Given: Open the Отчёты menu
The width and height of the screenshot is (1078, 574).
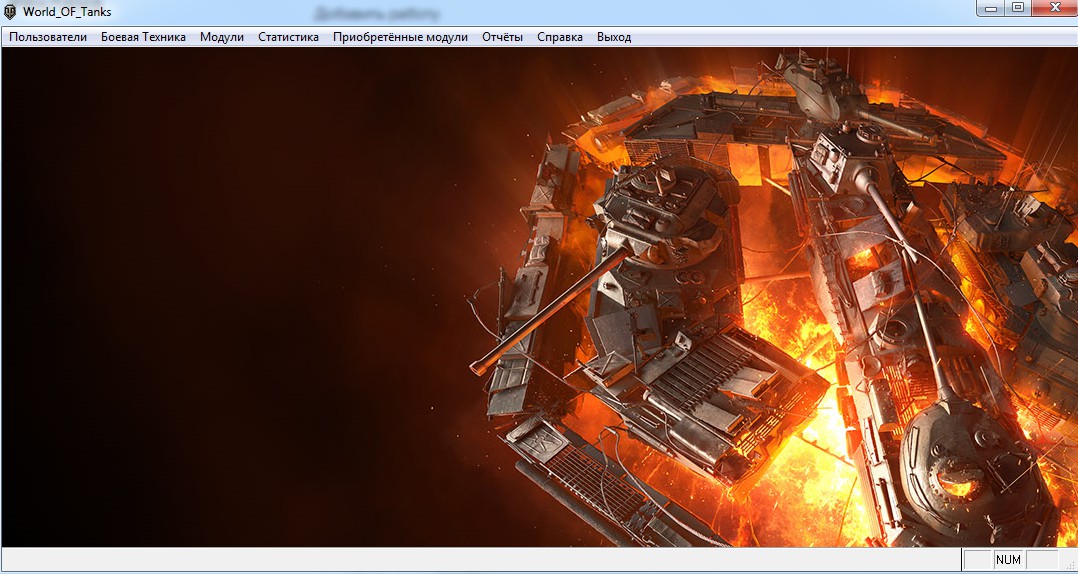Looking at the screenshot, I should [x=503, y=37].
